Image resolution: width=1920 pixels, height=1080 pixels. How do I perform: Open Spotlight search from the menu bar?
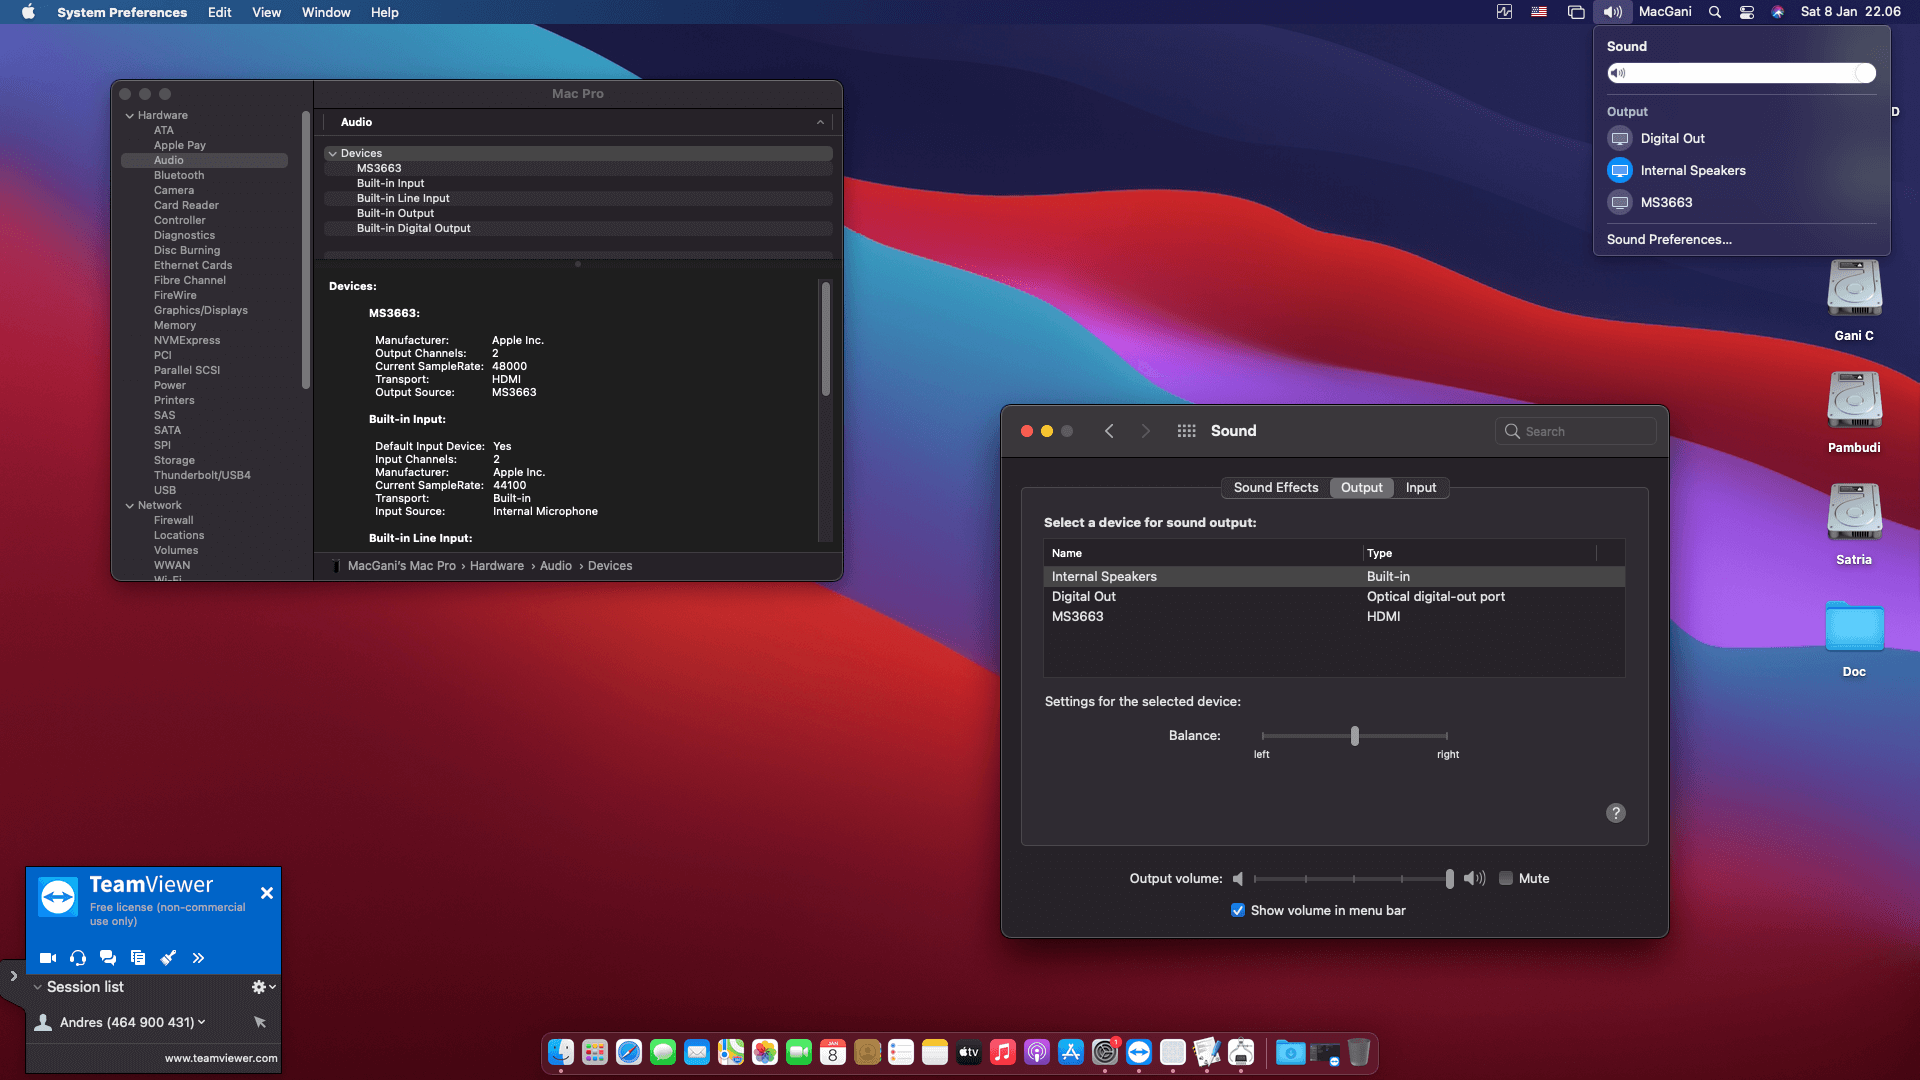coord(1714,12)
